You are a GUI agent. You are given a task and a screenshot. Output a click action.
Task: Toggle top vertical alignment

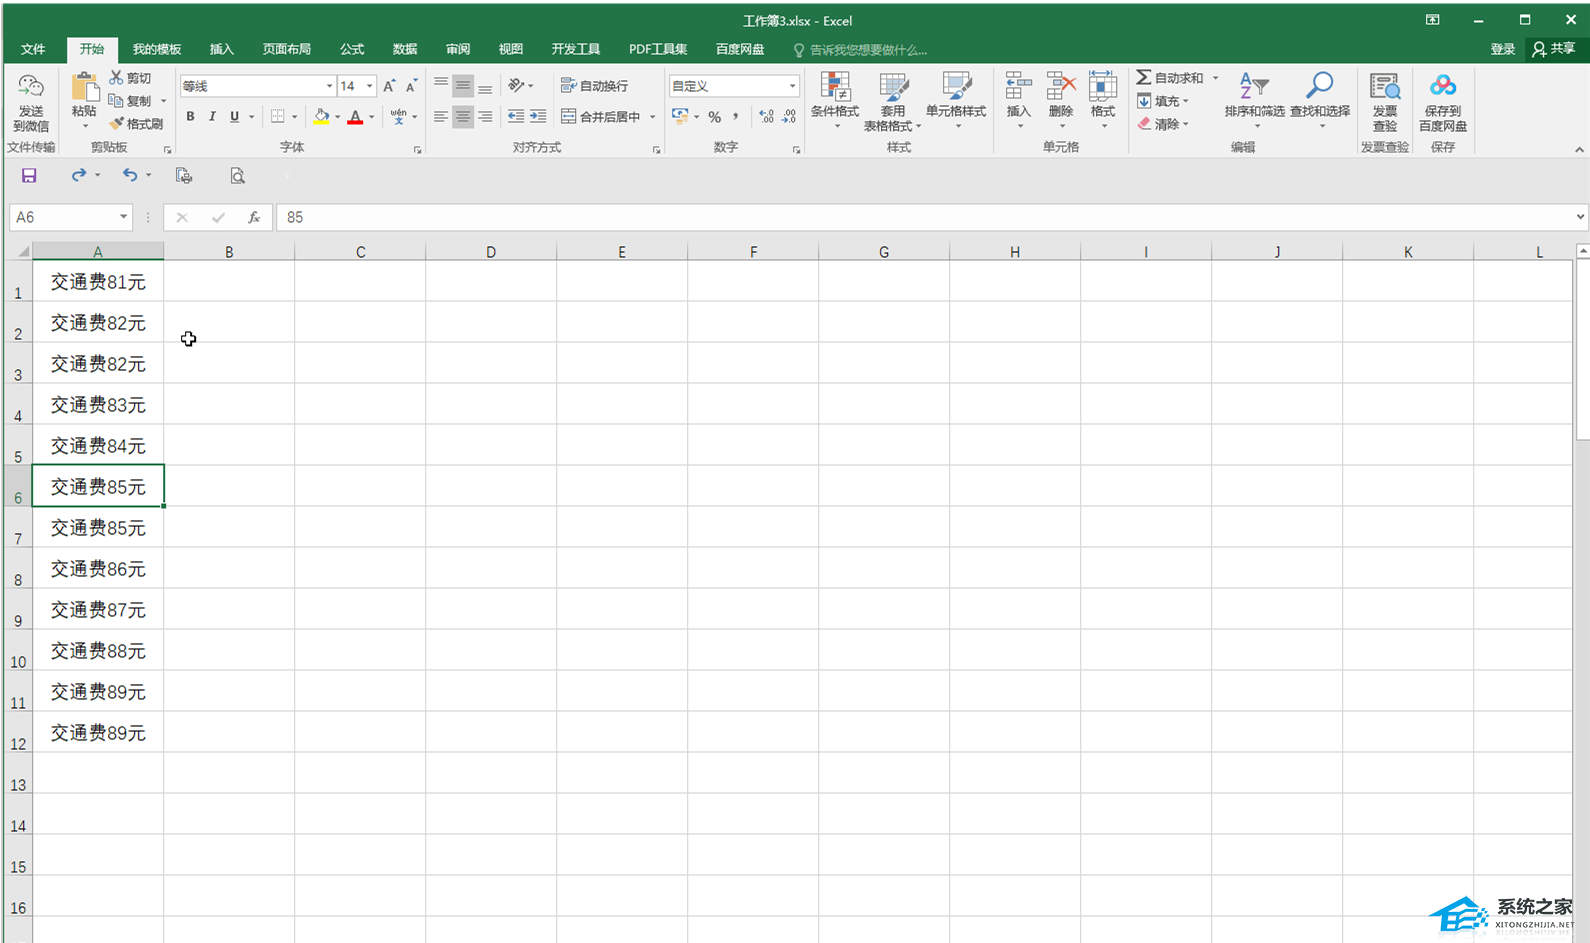click(x=441, y=86)
